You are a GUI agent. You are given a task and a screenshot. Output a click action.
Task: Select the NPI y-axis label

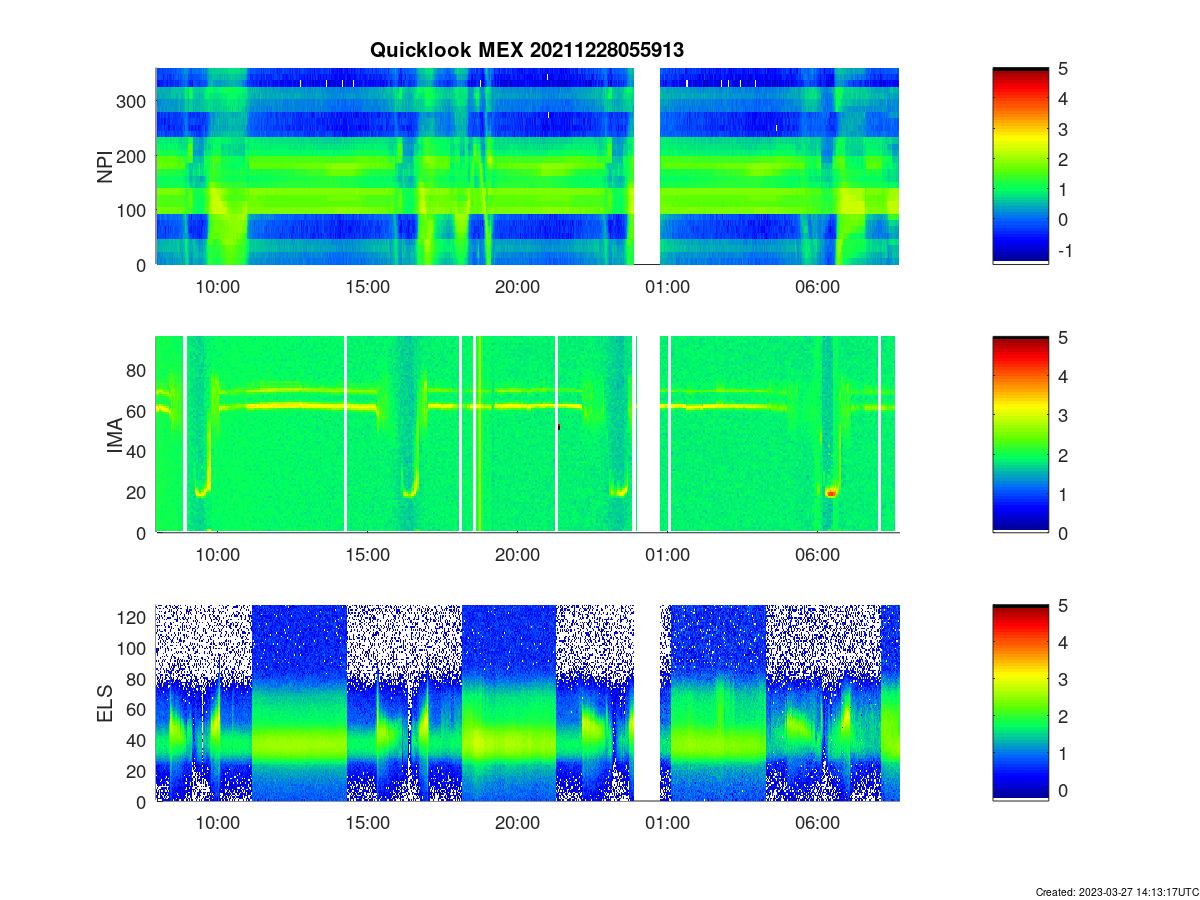[105, 166]
